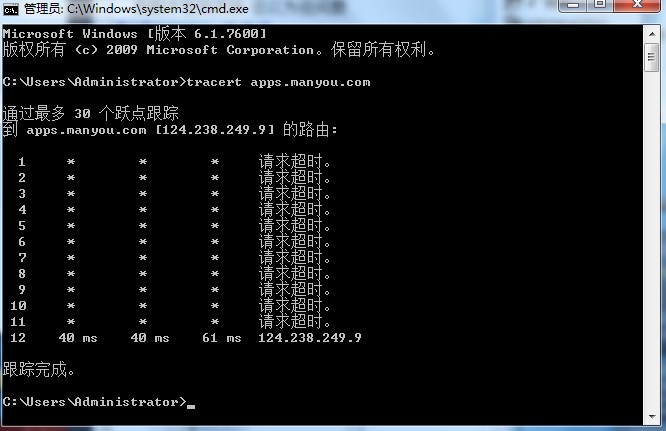Minimize the cmd.exe window
Viewport: 666px width, 431px height.
coord(573,5)
